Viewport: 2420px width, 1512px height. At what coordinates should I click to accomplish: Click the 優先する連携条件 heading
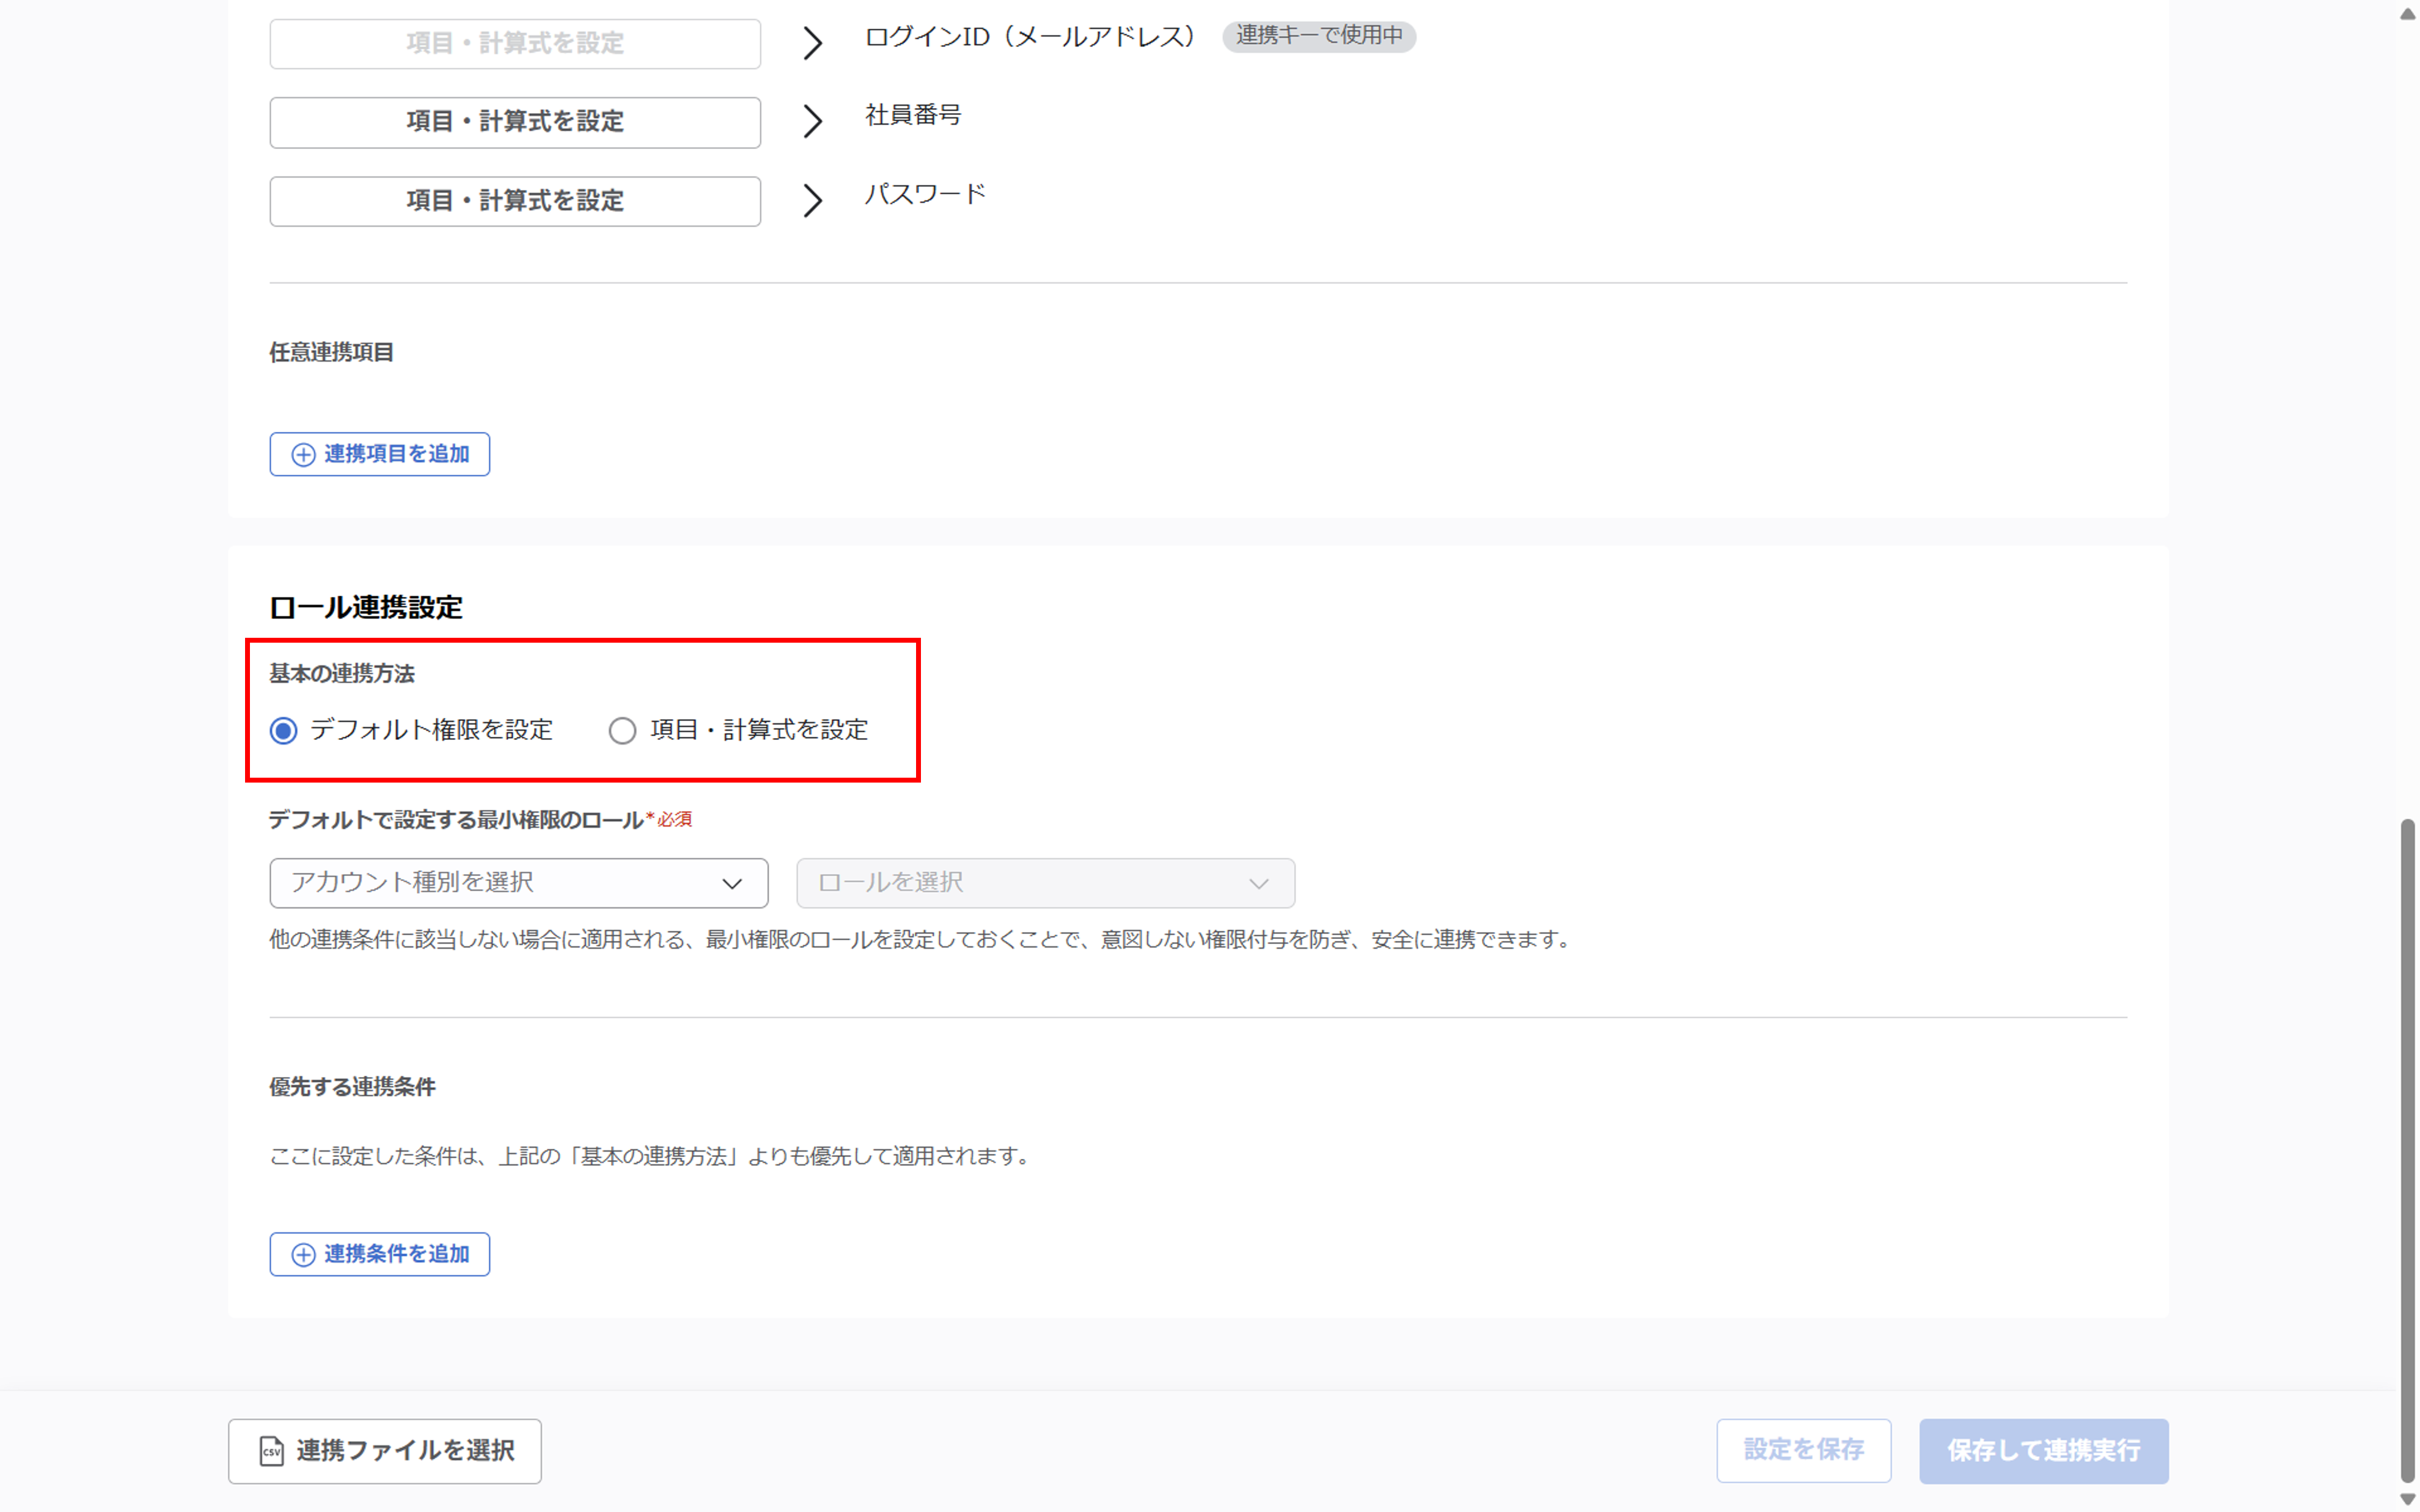(352, 1087)
